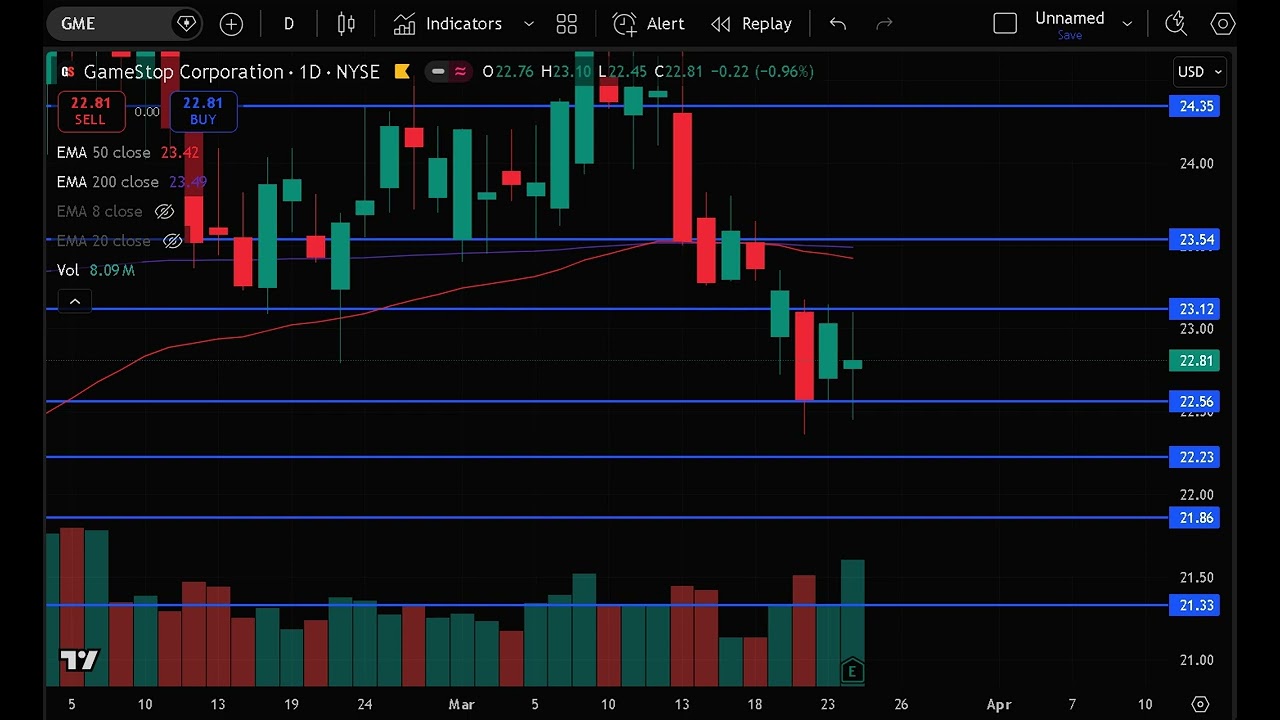This screenshot has width=1280, height=720.
Task: Open the USD currency dropdown
Action: click(1200, 71)
